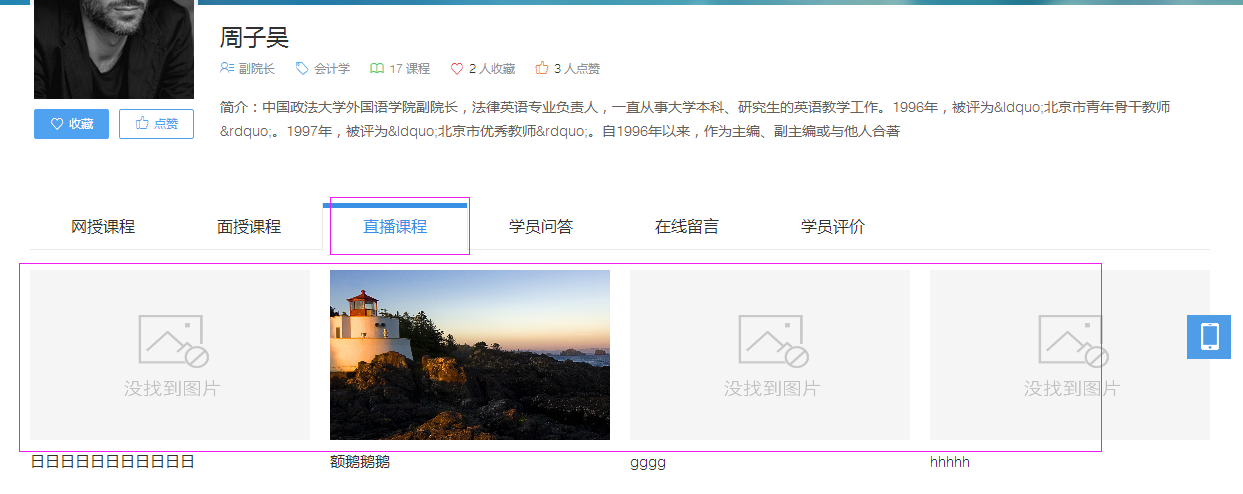
Task: Click the heart icon beside 2 人收藏
Action: (x=457, y=69)
